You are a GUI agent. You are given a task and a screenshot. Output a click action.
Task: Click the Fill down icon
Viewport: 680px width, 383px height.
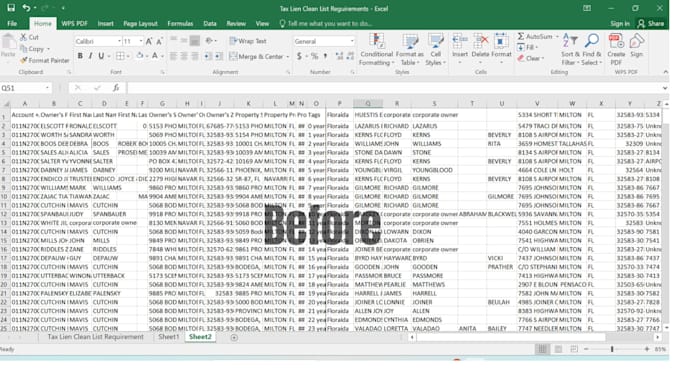[x=521, y=47]
